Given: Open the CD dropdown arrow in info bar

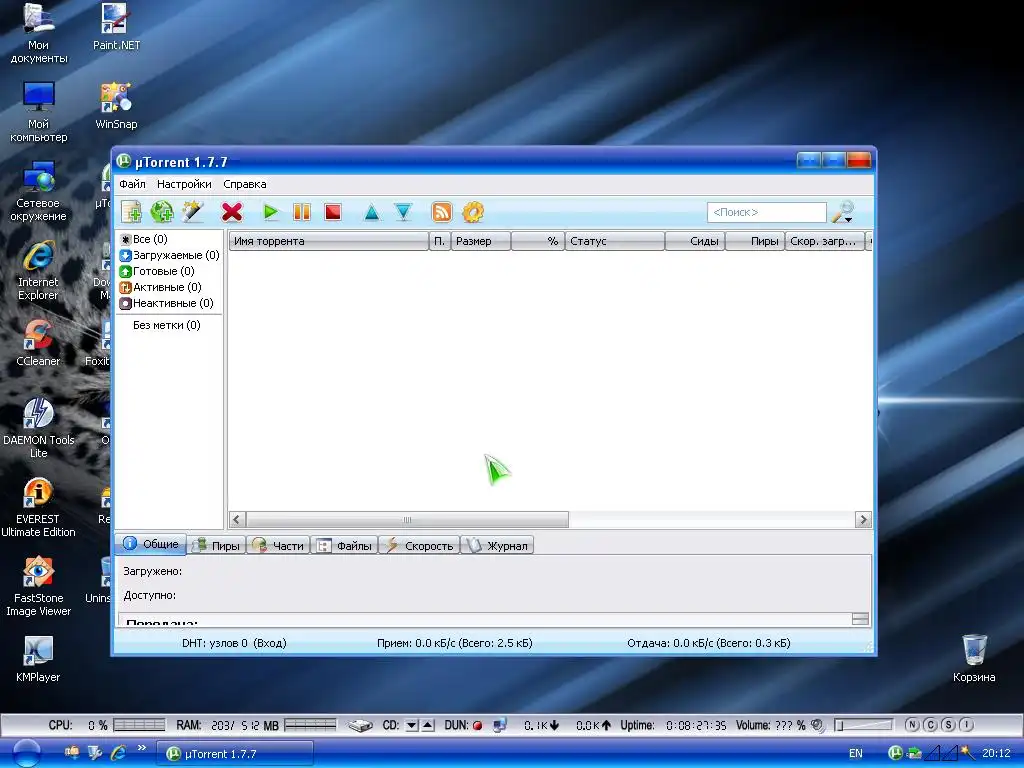Looking at the screenshot, I should coord(411,725).
